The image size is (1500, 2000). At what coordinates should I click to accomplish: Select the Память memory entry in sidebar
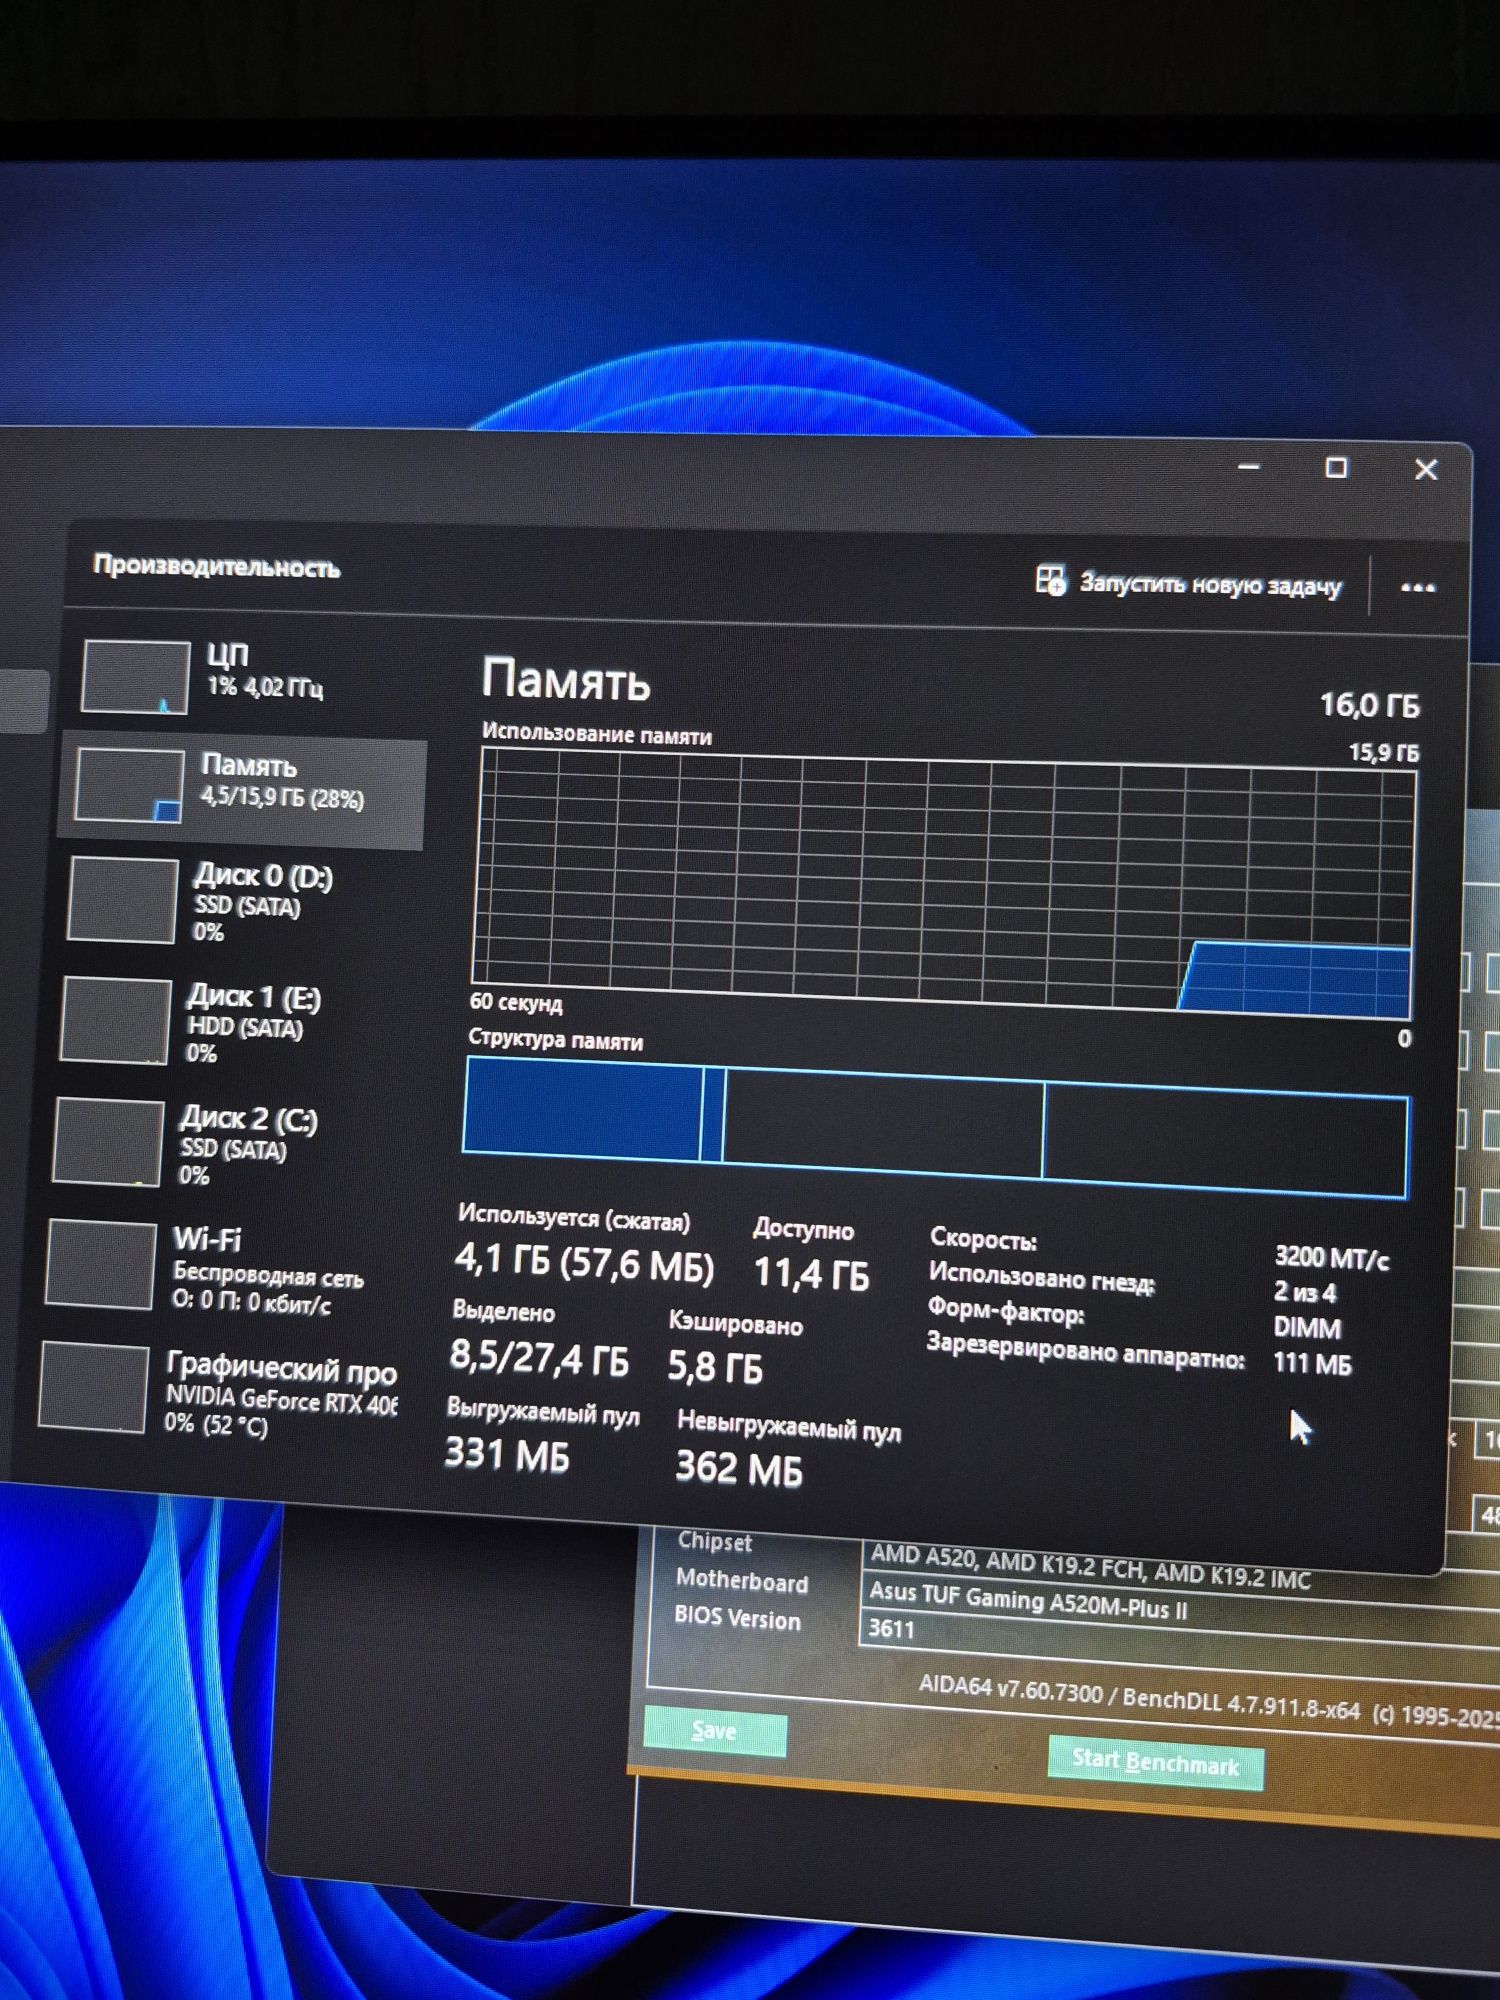[244, 790]
